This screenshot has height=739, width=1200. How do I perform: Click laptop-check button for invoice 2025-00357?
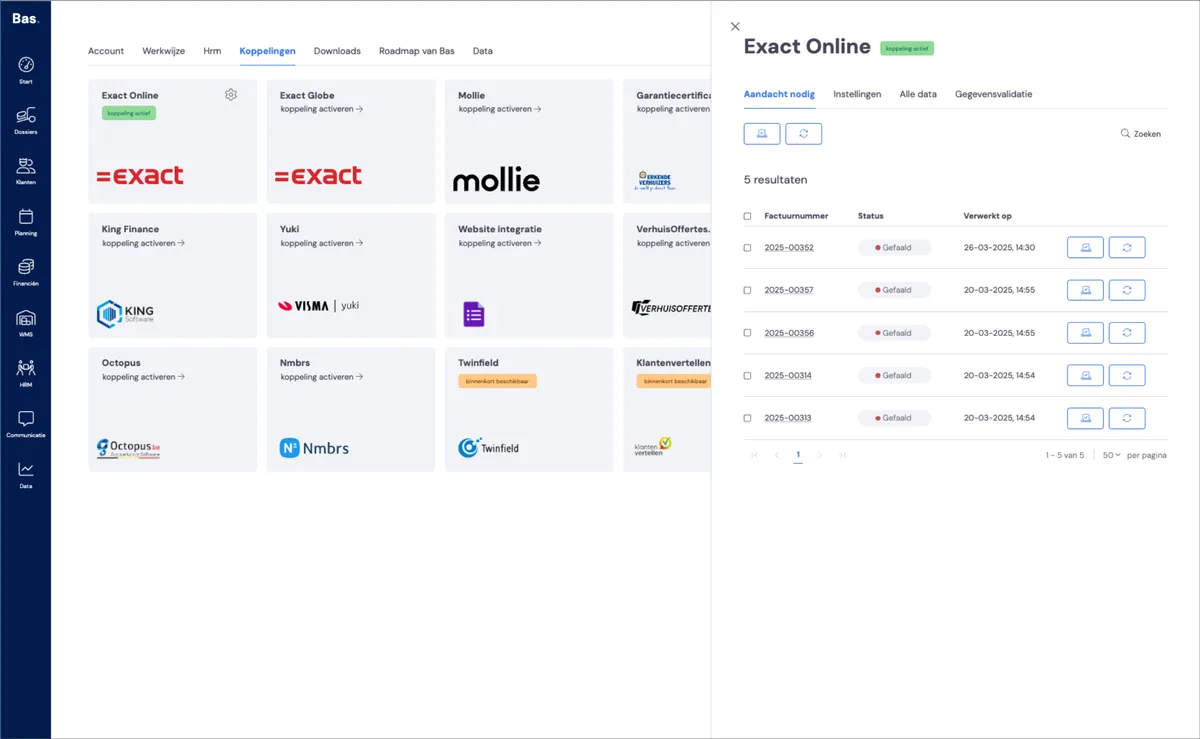(1085, 290)
